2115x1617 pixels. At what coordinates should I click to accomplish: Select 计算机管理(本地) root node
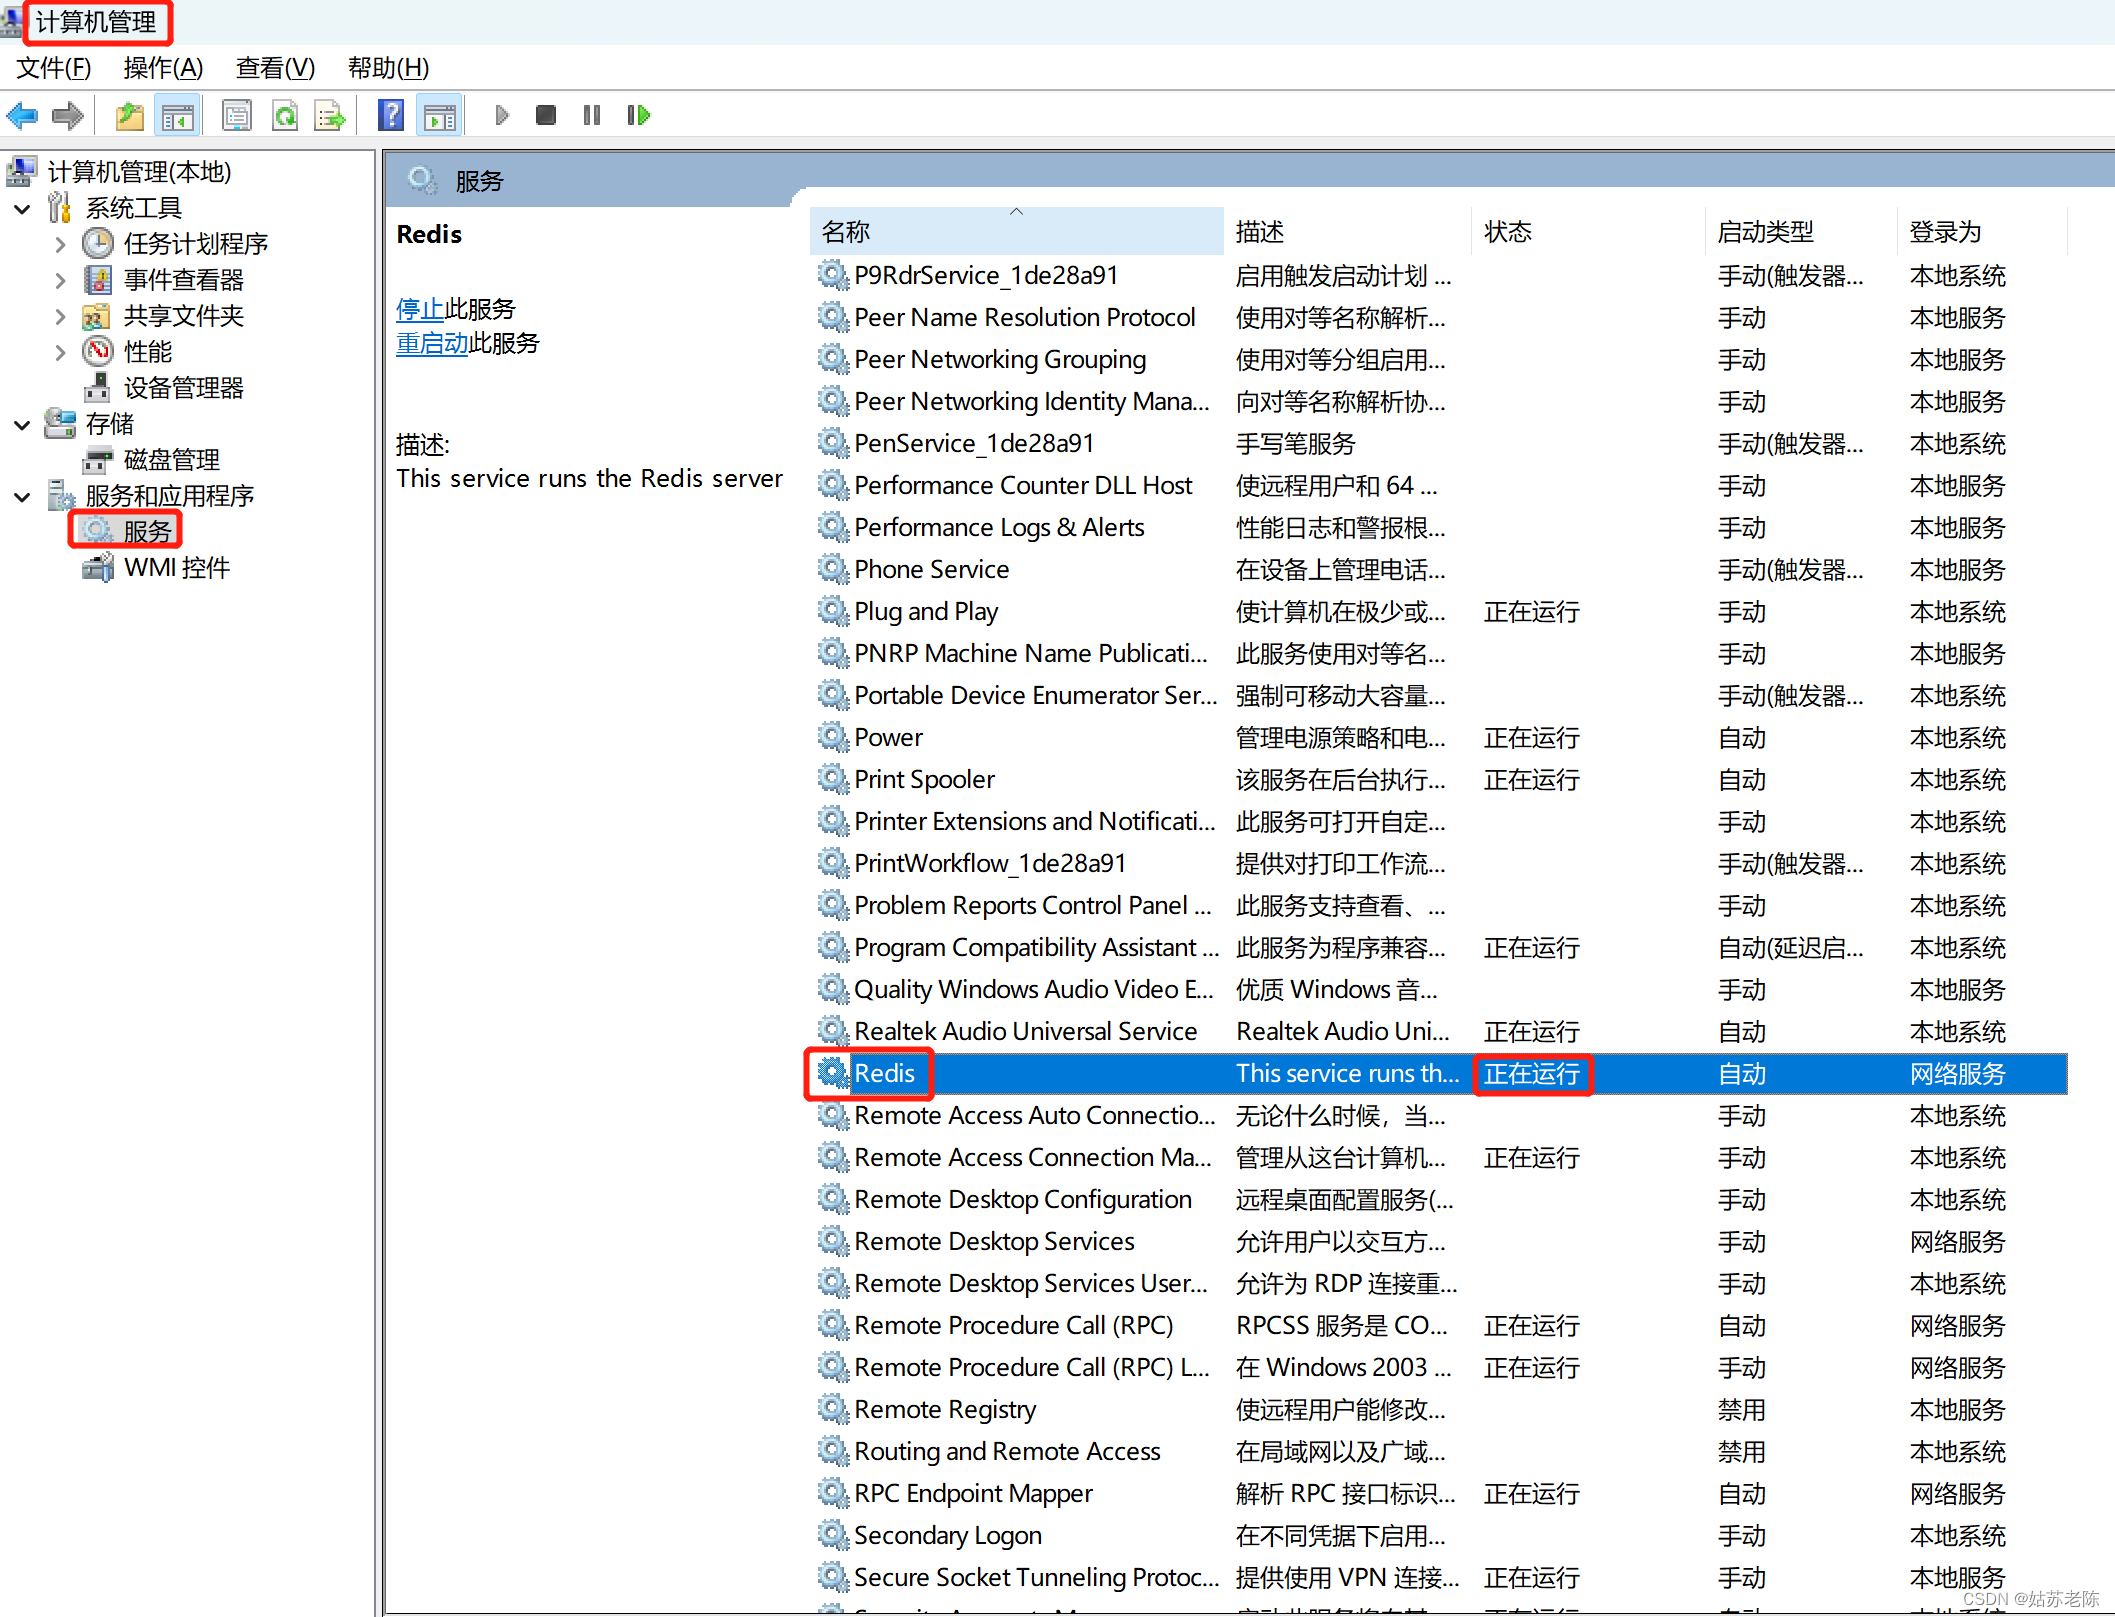tap(139, 172)
